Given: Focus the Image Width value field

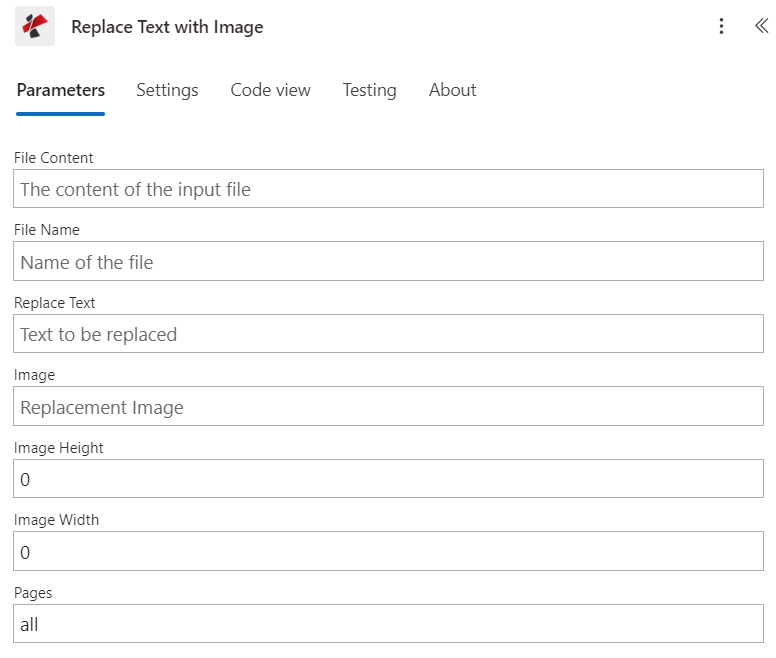Looking at the screenshot, I should [x=388, y=551].
